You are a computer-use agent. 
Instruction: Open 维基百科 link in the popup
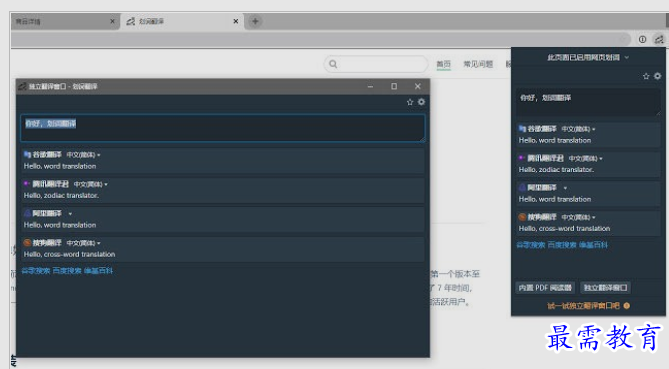pyautogui.click(x=593, y=245)
